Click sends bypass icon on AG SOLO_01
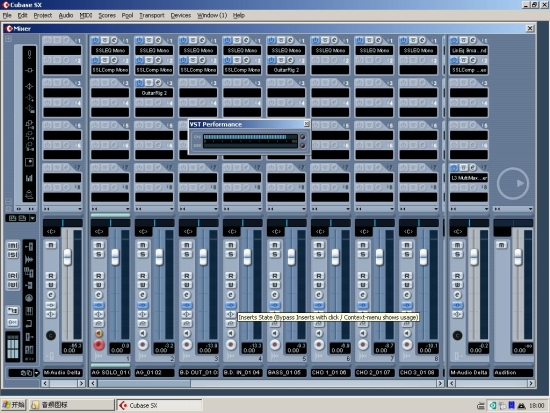The height and width of the screenshot is (413, 550). pos(99,323)
